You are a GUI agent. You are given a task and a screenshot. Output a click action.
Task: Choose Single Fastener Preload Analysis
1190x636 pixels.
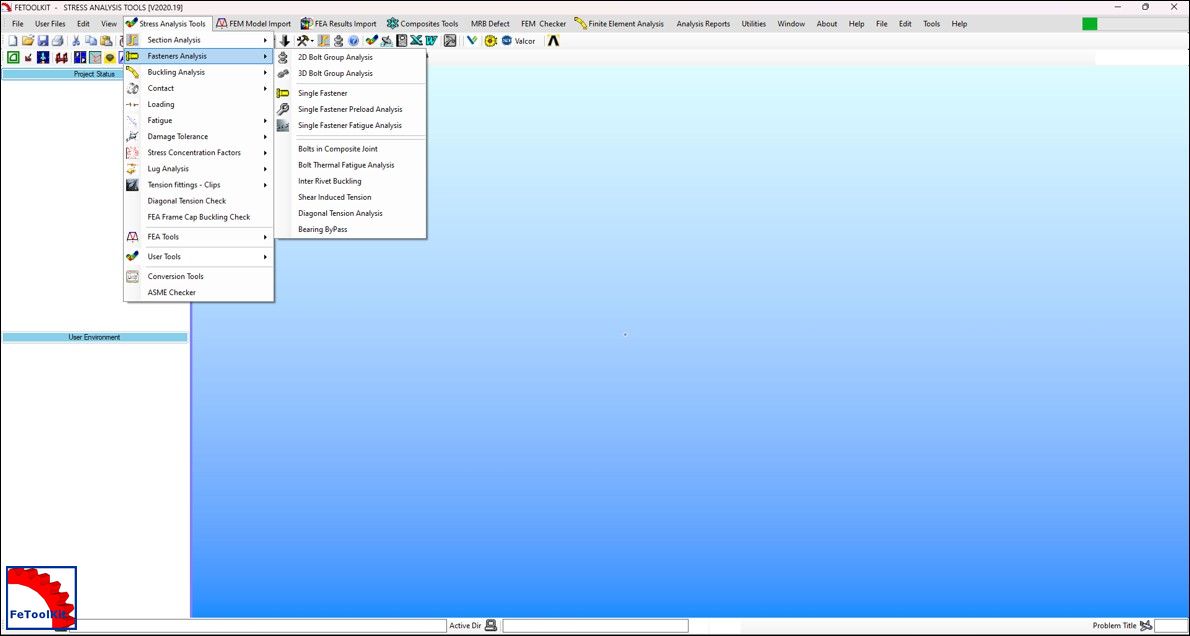point(351,109)
